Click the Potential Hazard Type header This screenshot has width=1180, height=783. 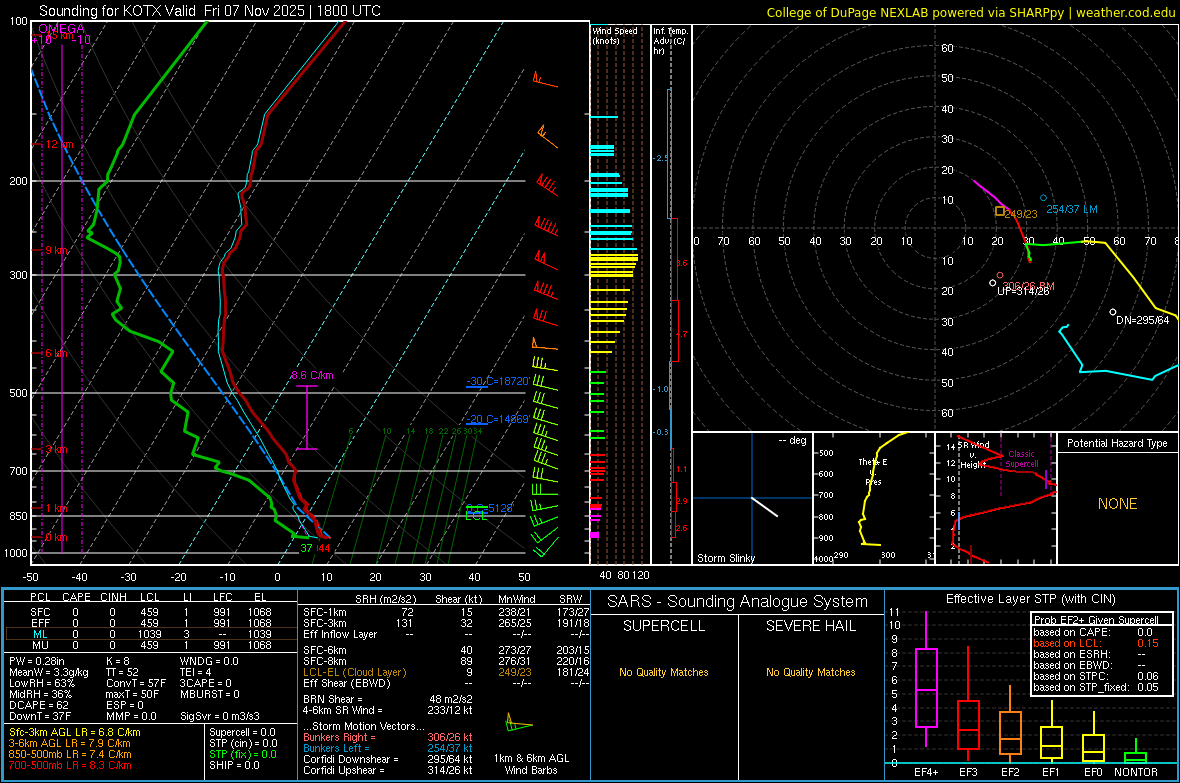click(x=1117, y=443)
